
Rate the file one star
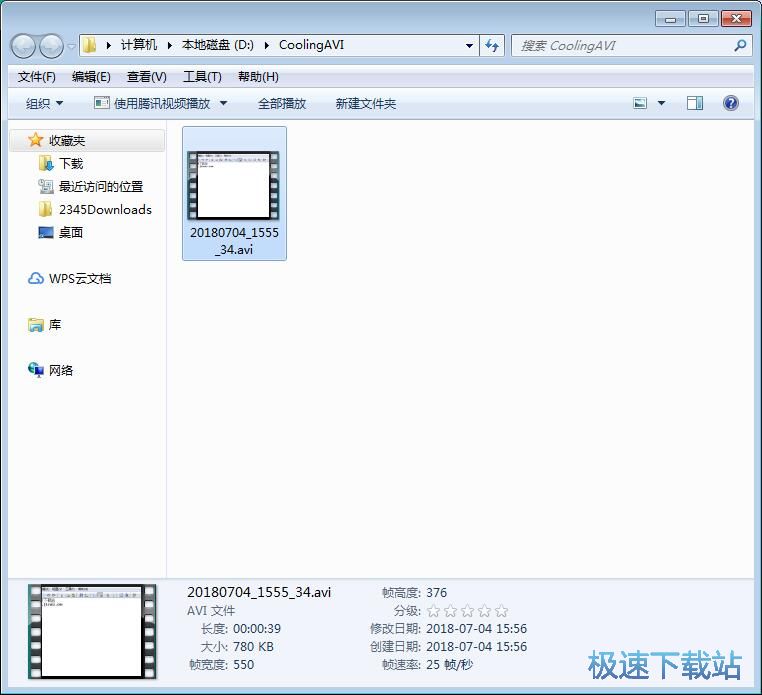(433, 610)
